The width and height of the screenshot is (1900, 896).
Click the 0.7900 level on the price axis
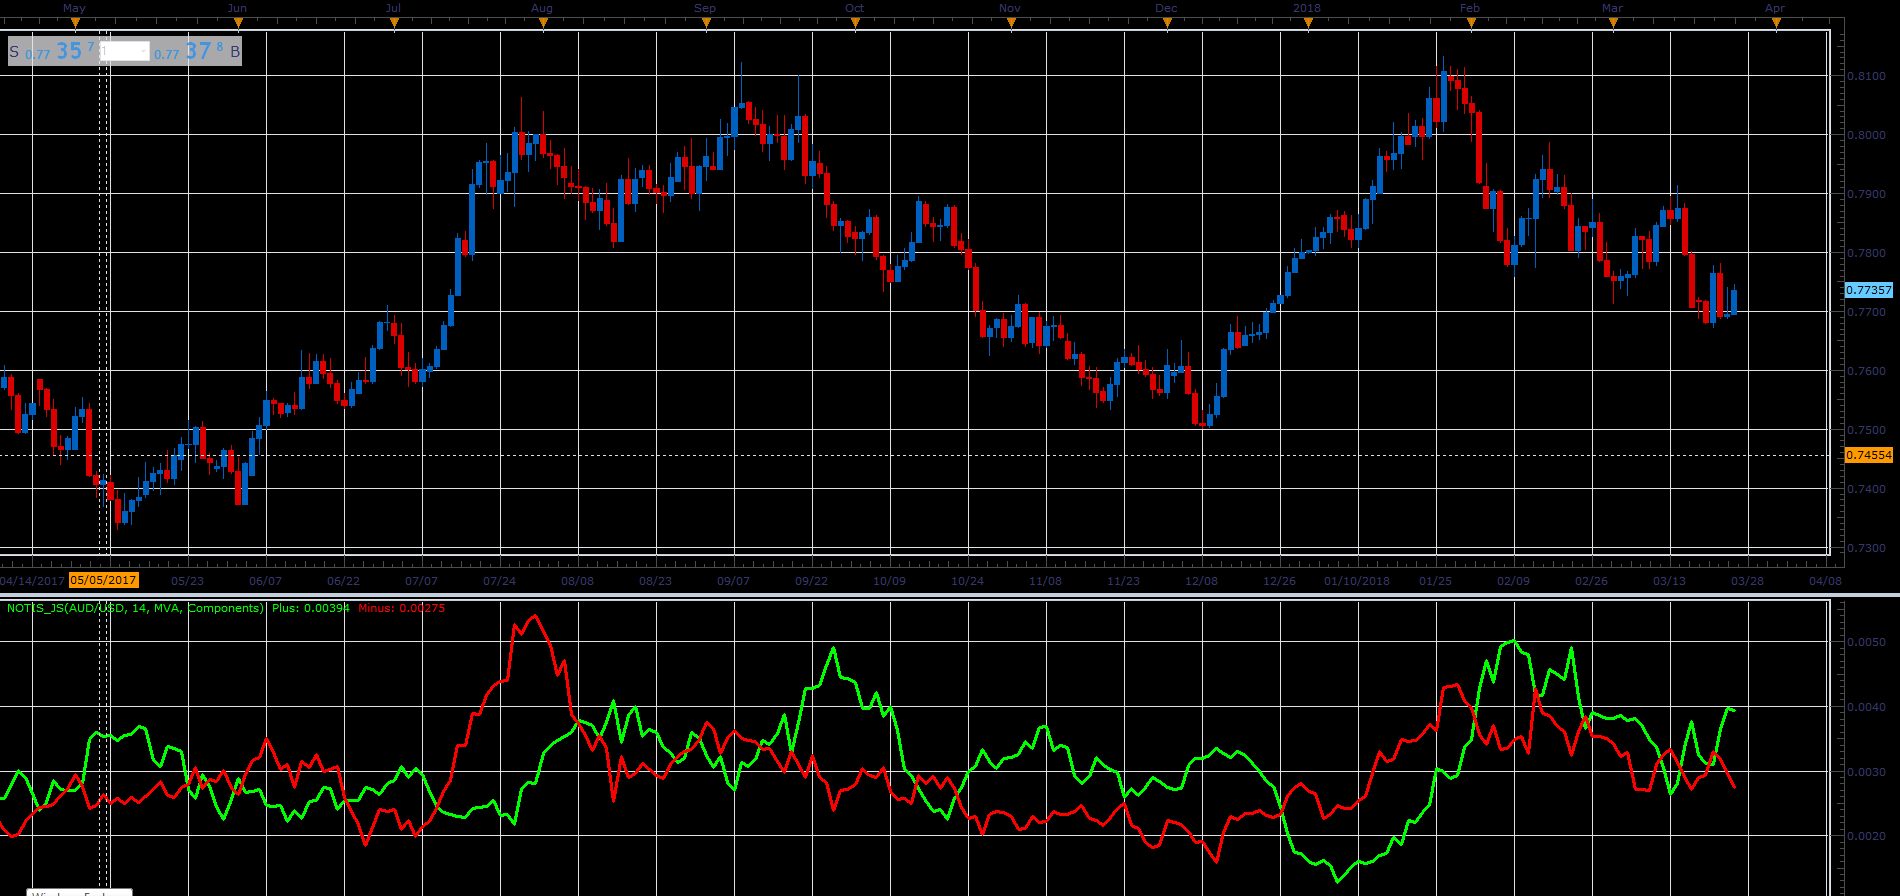(1866, 194)
